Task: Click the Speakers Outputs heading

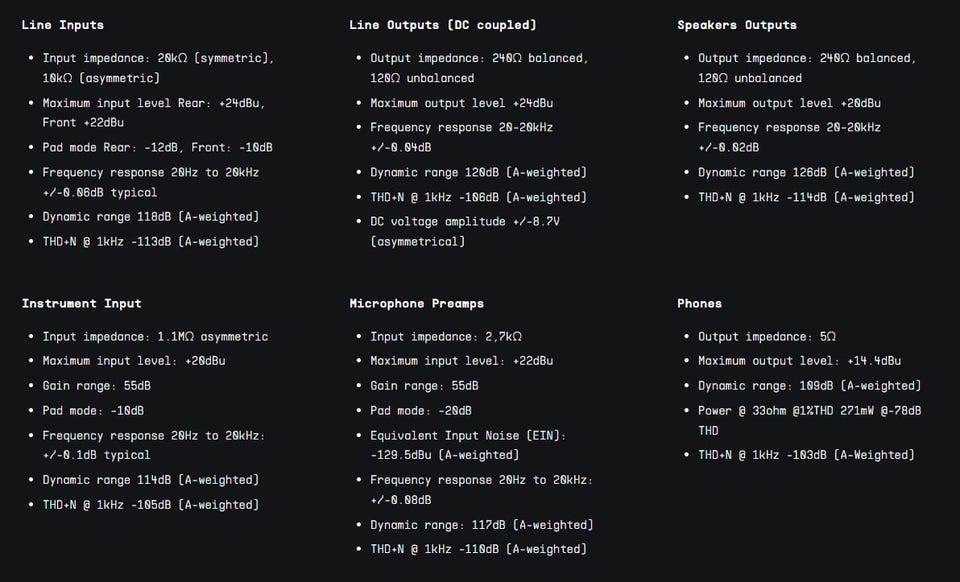Action: [737, 25]
